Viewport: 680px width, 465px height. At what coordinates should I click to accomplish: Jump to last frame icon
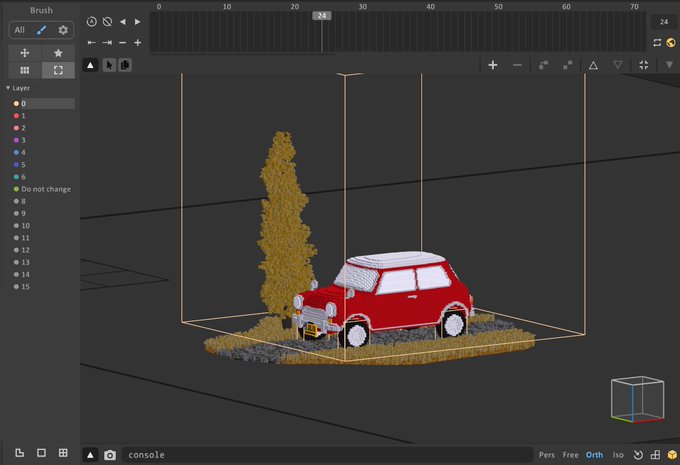point(107,43)
